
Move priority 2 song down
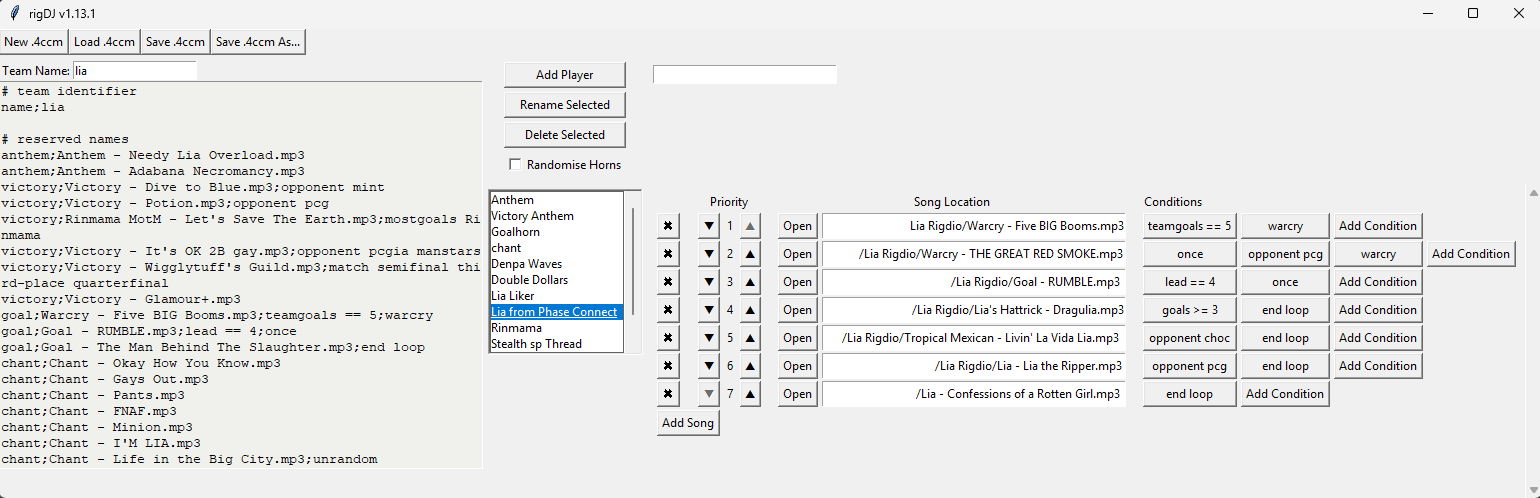[709, 254]
